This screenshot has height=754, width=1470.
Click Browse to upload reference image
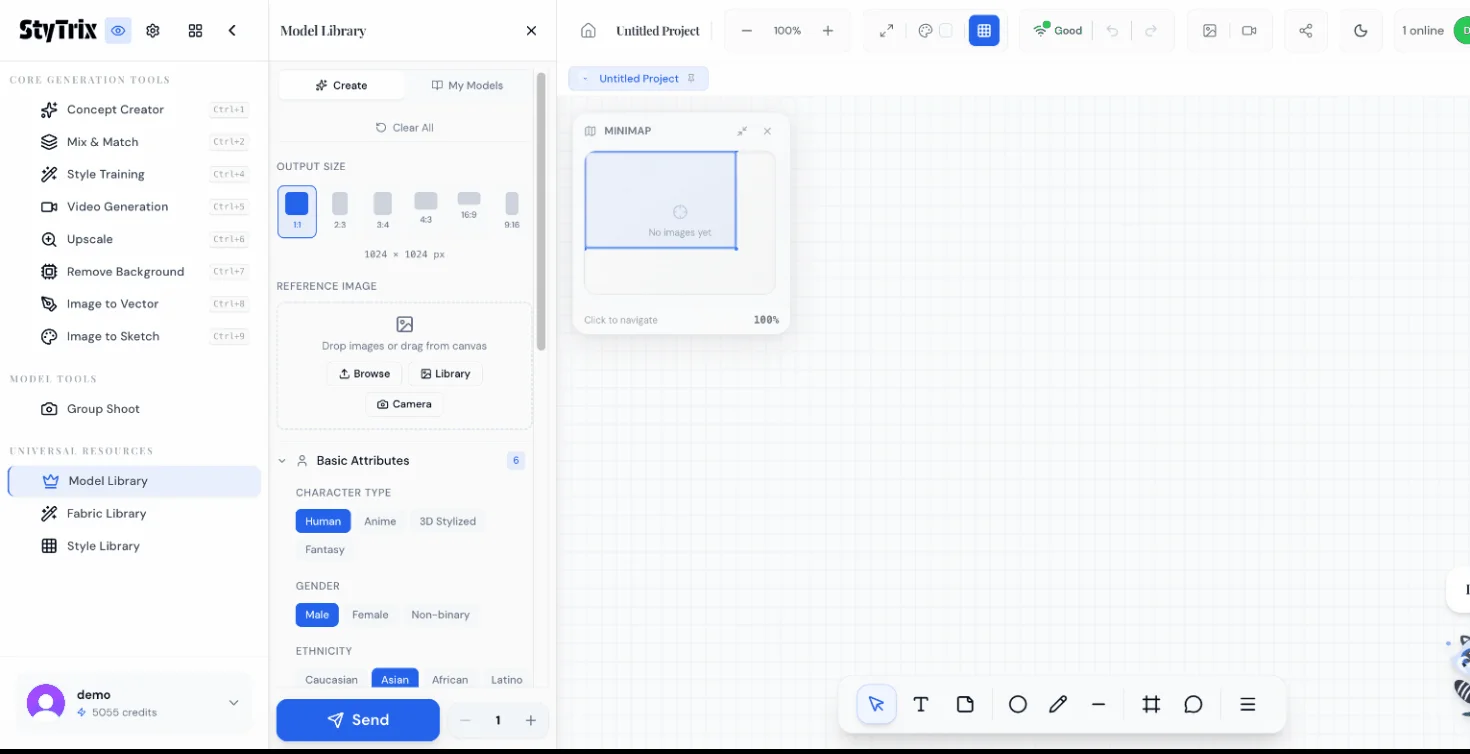tap(364, 374)
